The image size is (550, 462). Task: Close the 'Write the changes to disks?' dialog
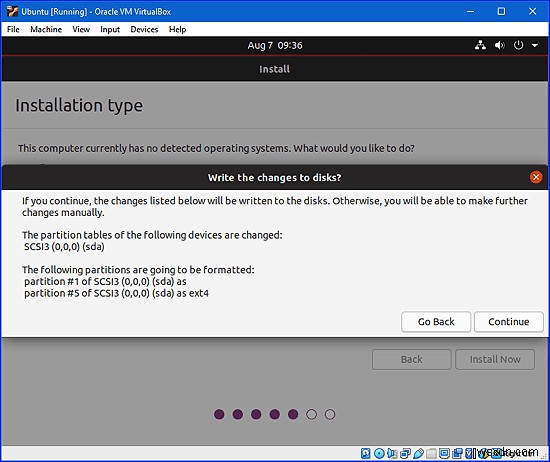pos(536,177)
